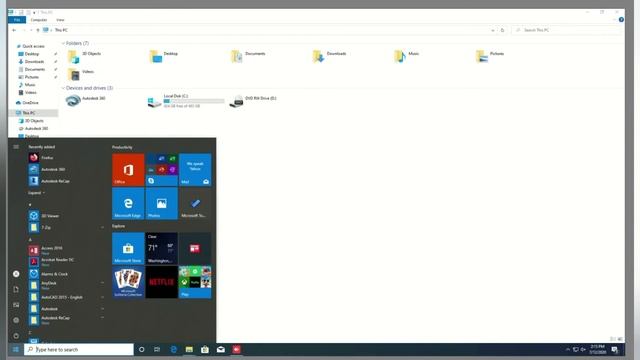Screen dimensions: 640x360
Task: Refresh the This PC view
Action: click(502, 30)
